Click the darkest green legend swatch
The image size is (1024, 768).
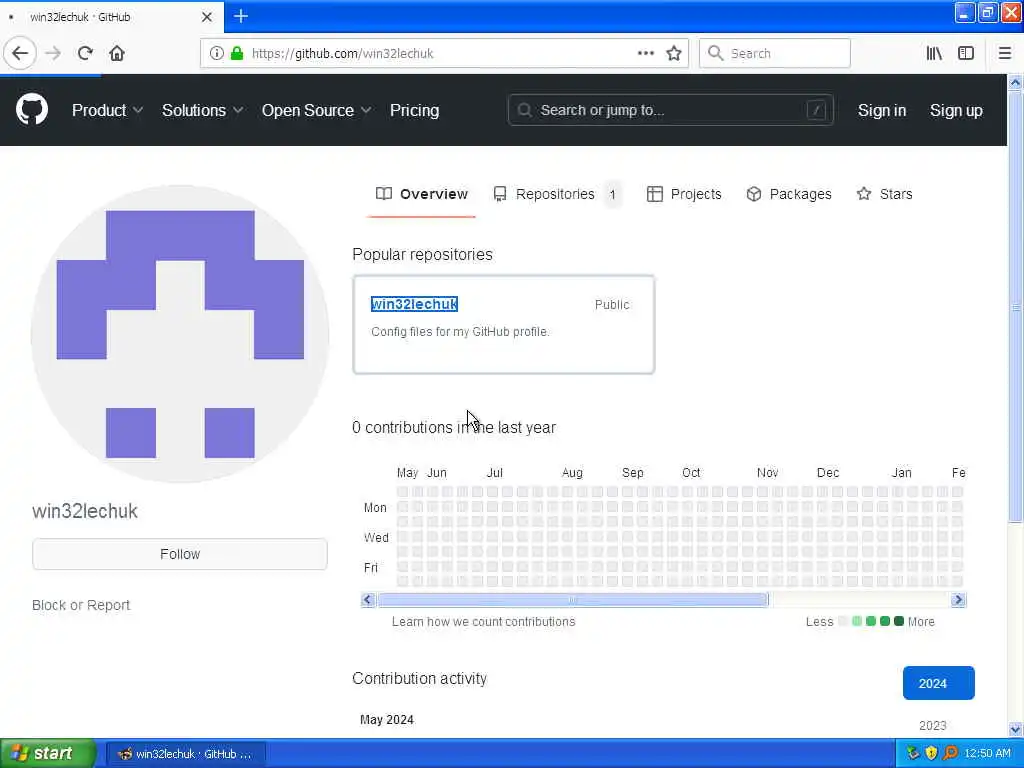(899, 621)
